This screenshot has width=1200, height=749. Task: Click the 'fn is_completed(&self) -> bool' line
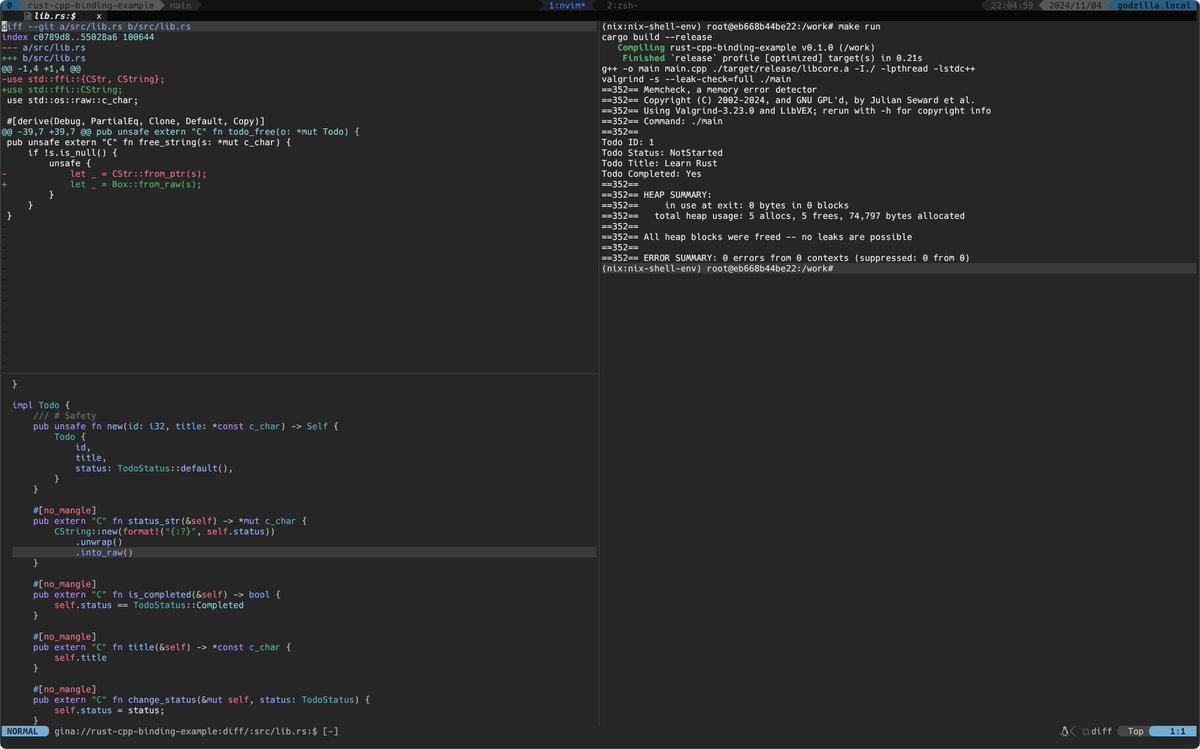click(x=157, y=594)
